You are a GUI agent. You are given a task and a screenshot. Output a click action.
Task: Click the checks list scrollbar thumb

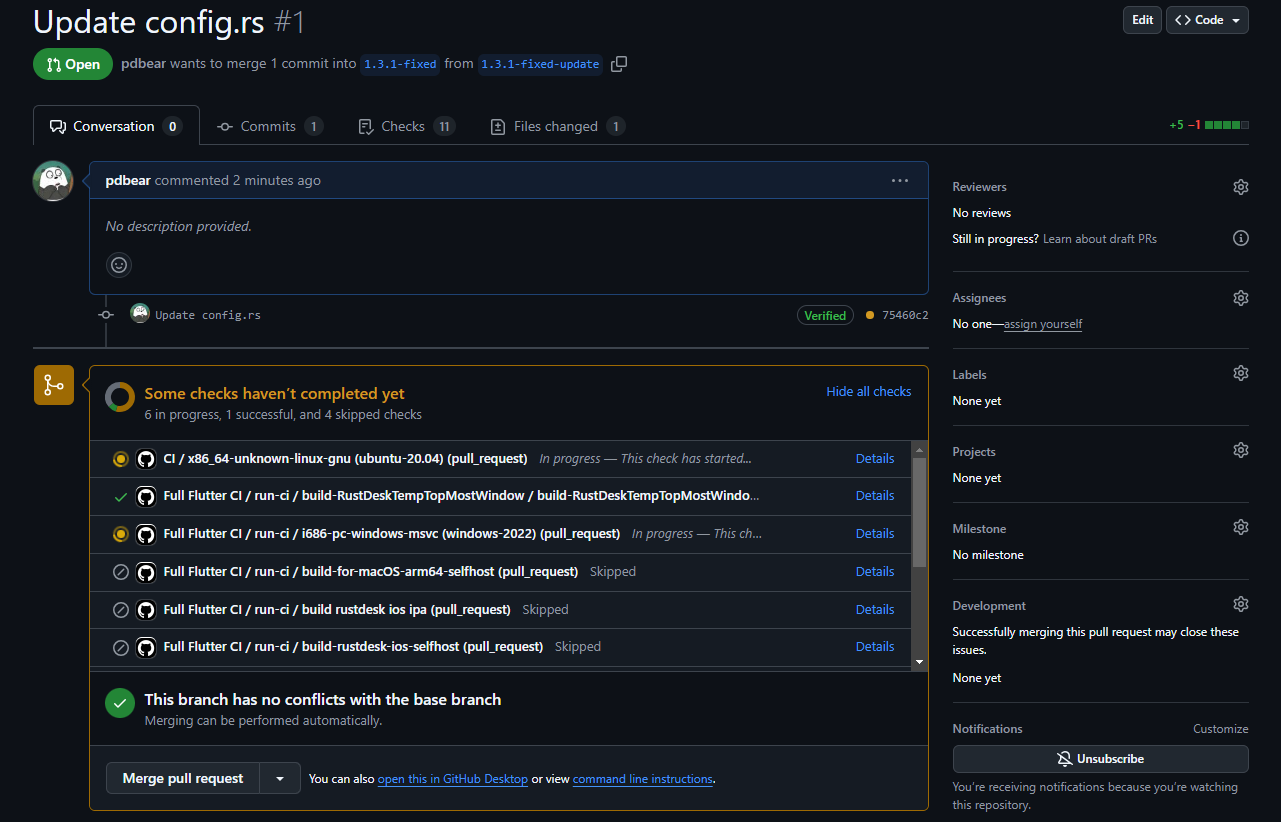(x=919, y=512)
